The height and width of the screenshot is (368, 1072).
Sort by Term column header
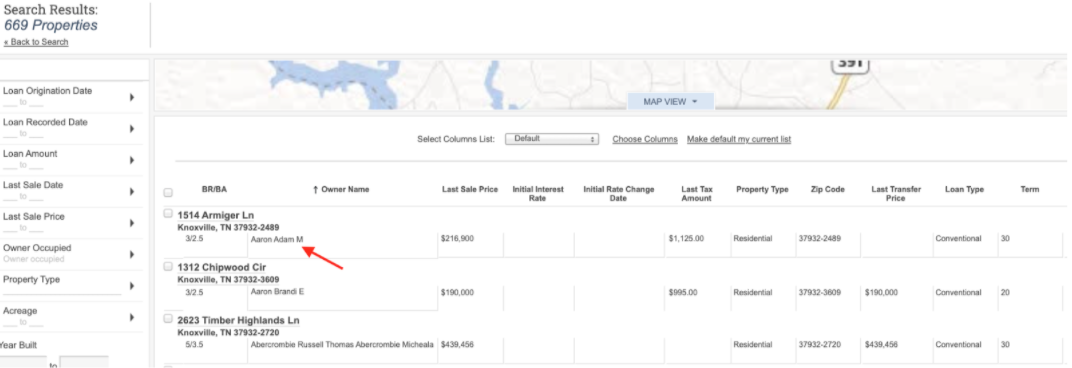(x=1030, y=189)
